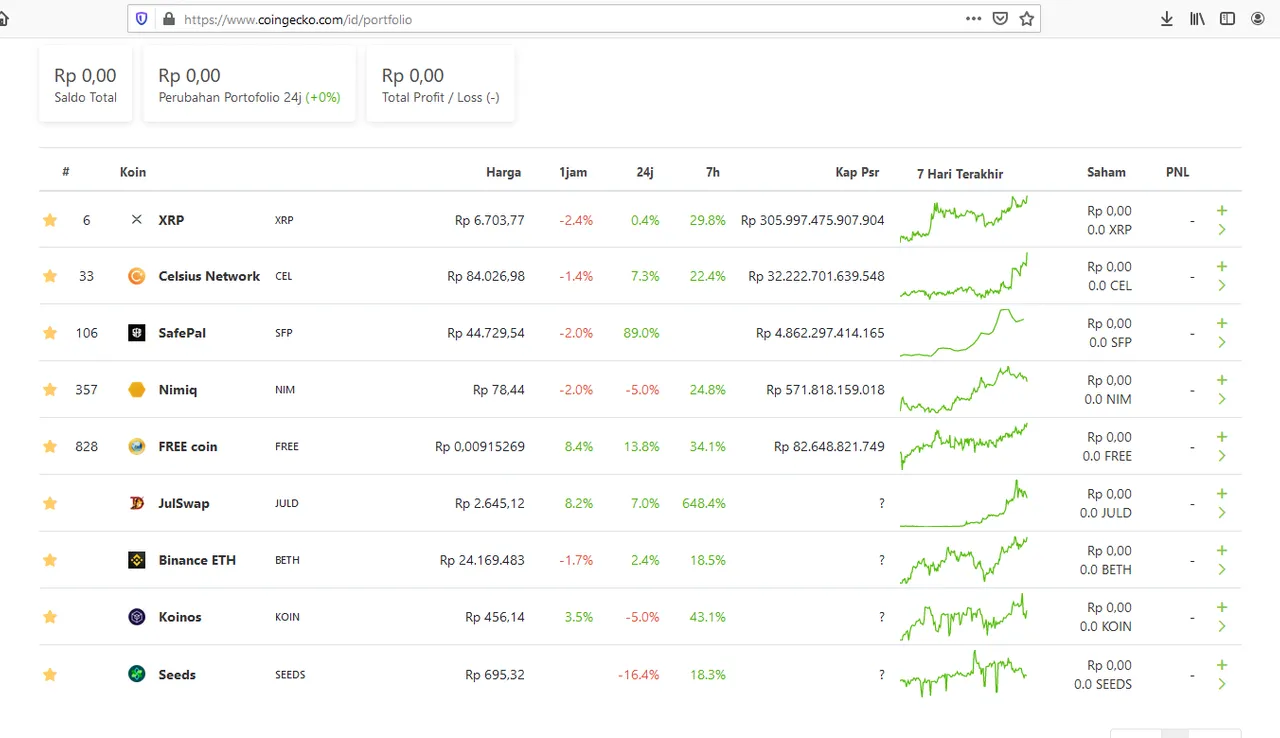Click the Seeds coin logo

[x=137, y=675]
